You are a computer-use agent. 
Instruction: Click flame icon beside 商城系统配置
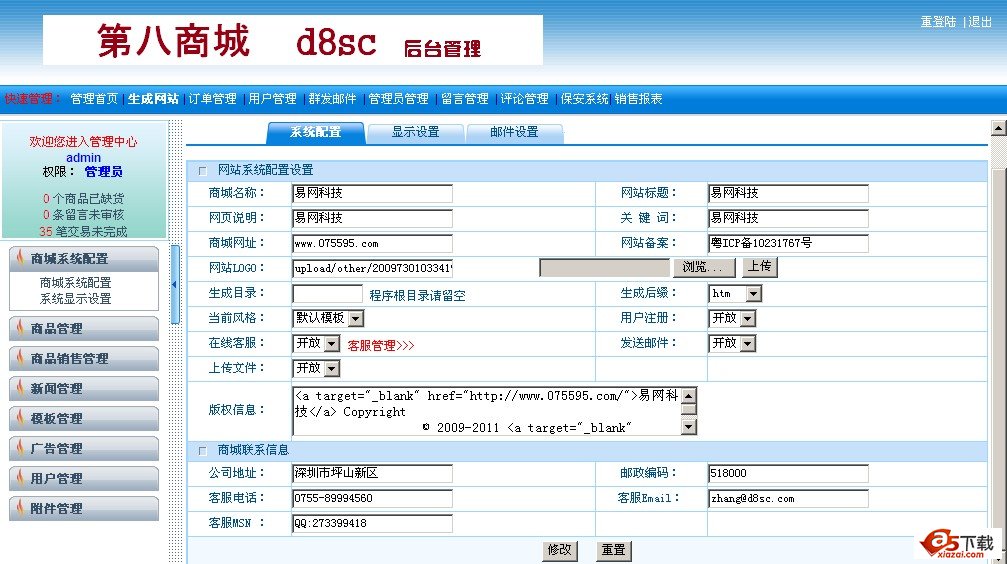coord(20,258)
